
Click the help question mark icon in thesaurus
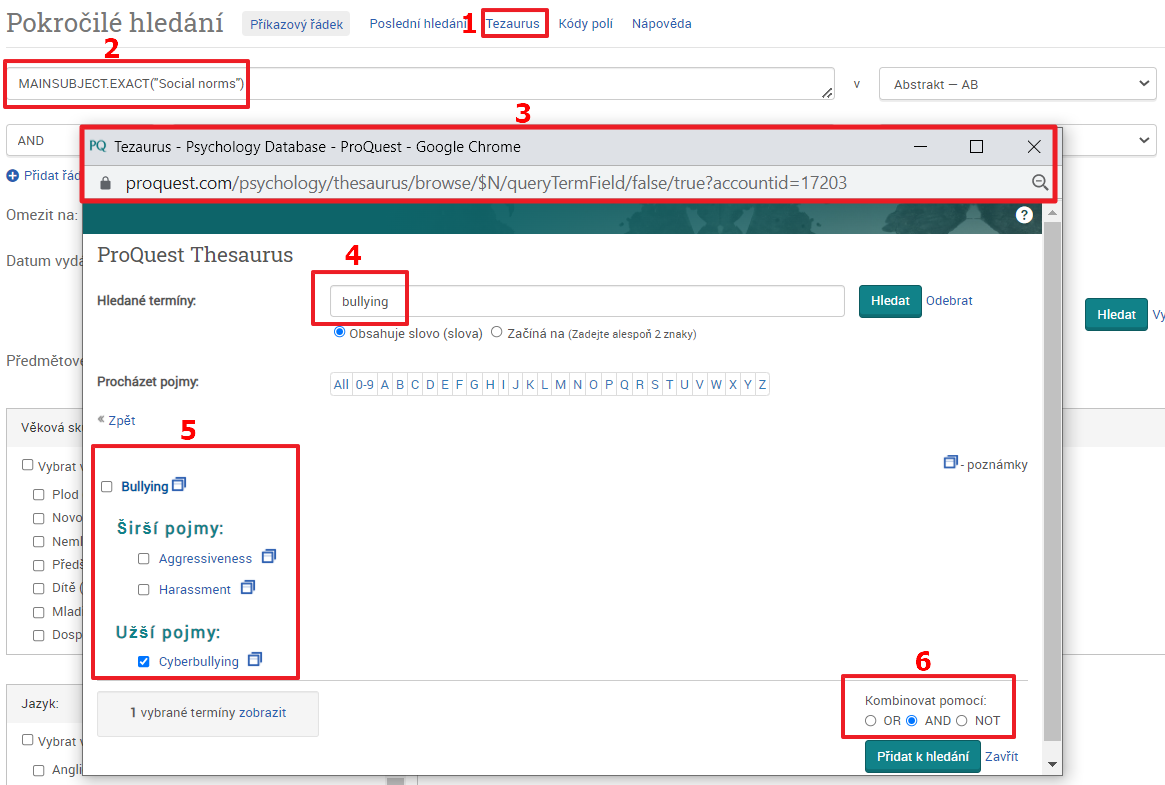1025,215
